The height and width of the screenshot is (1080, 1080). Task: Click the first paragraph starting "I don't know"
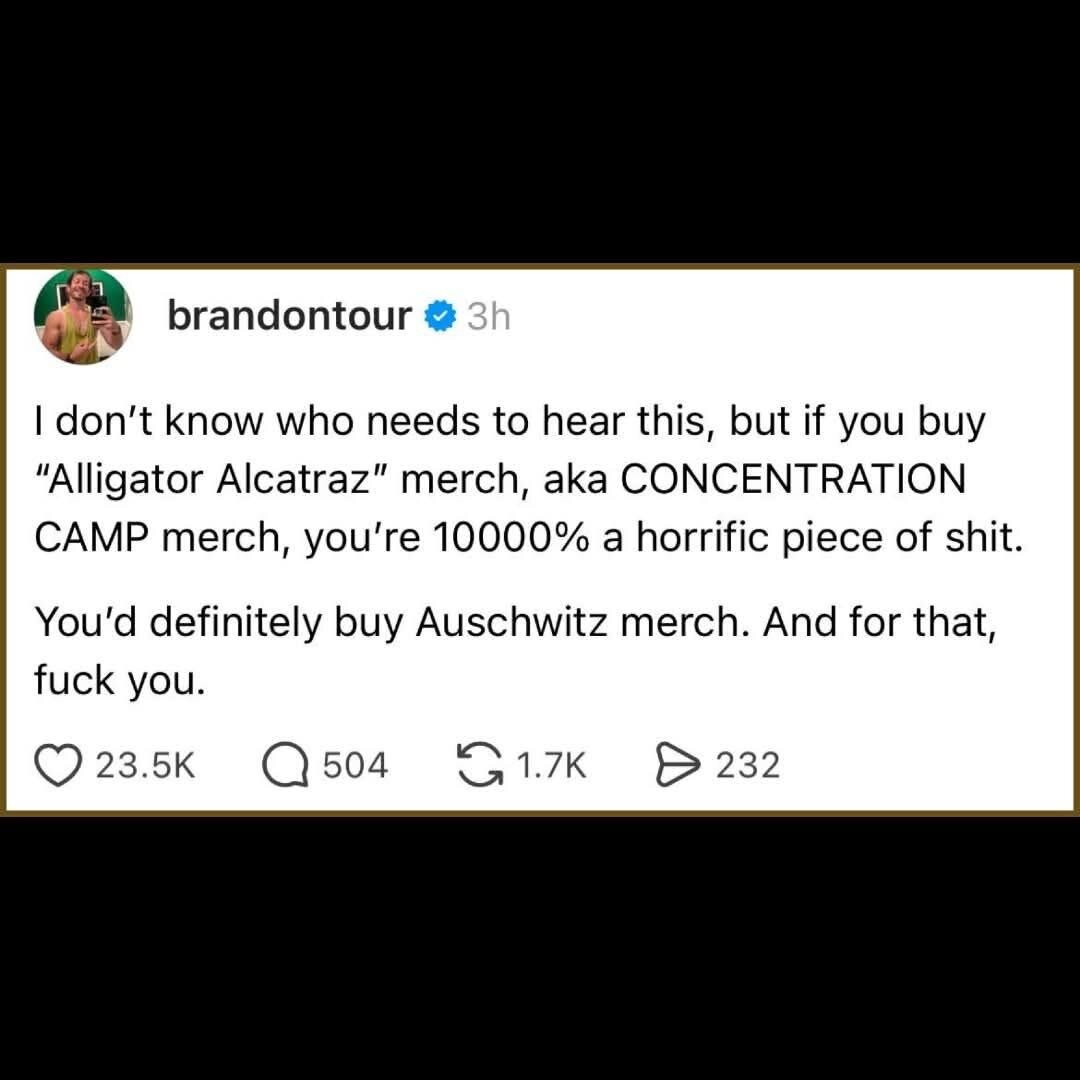click(x=528, y=479)
